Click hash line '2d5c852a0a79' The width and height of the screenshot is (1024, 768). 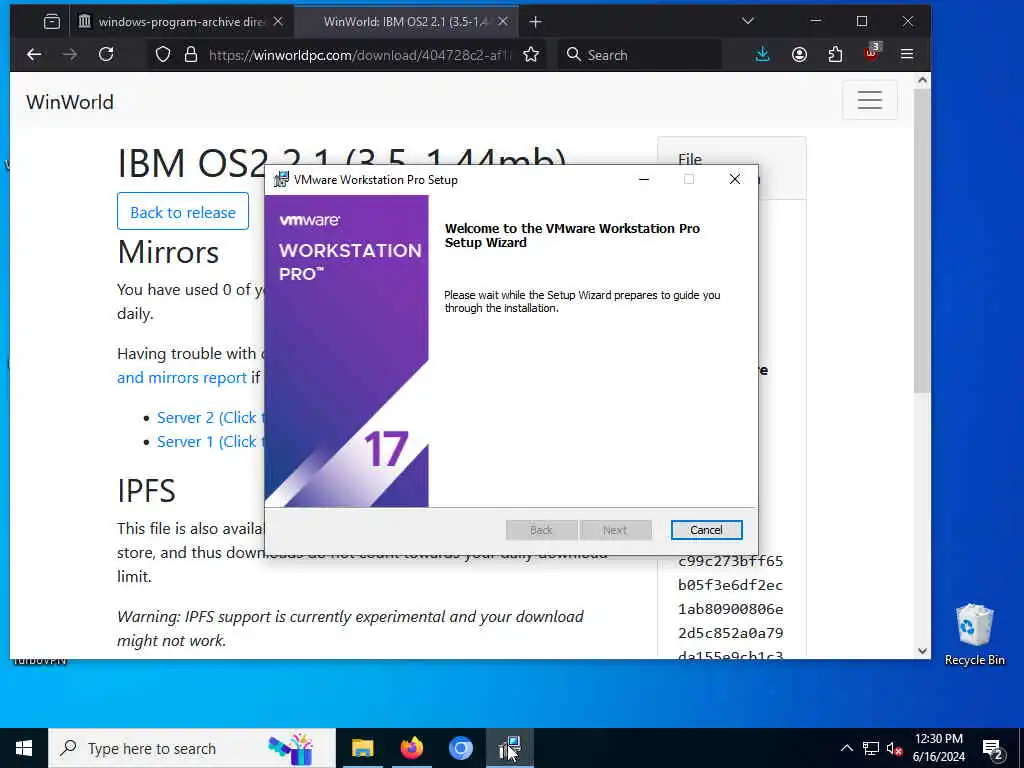coord(730,633)
